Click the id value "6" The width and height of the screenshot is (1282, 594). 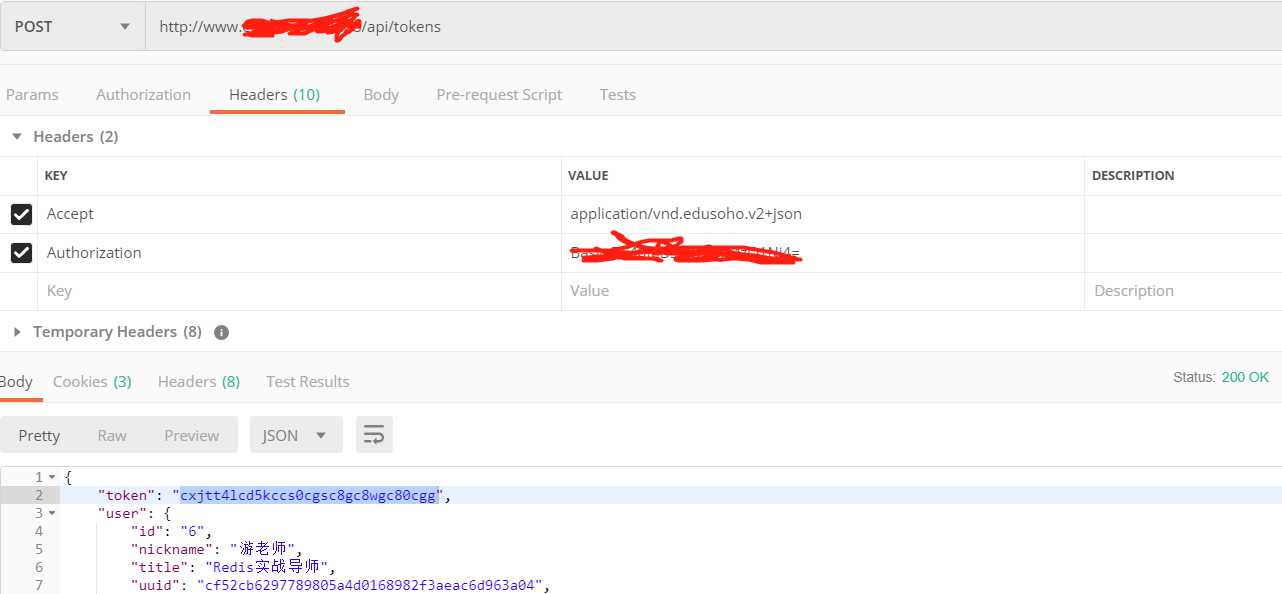[x=192, y=531]
